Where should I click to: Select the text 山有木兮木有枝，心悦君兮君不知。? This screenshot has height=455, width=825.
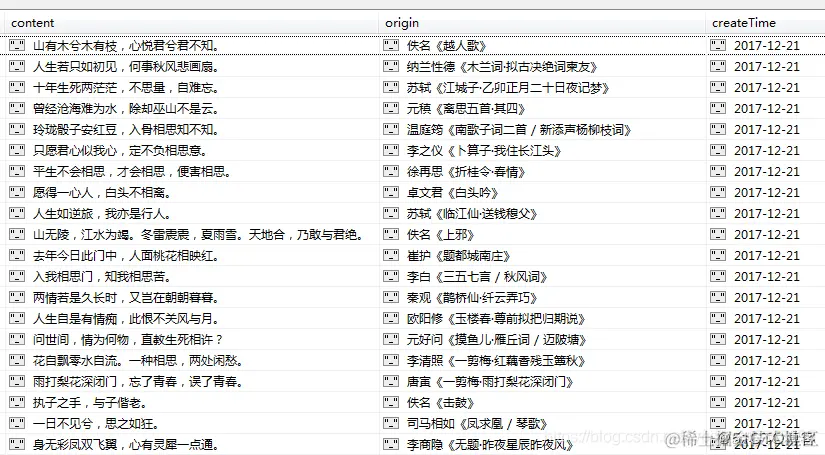[126, 46]
